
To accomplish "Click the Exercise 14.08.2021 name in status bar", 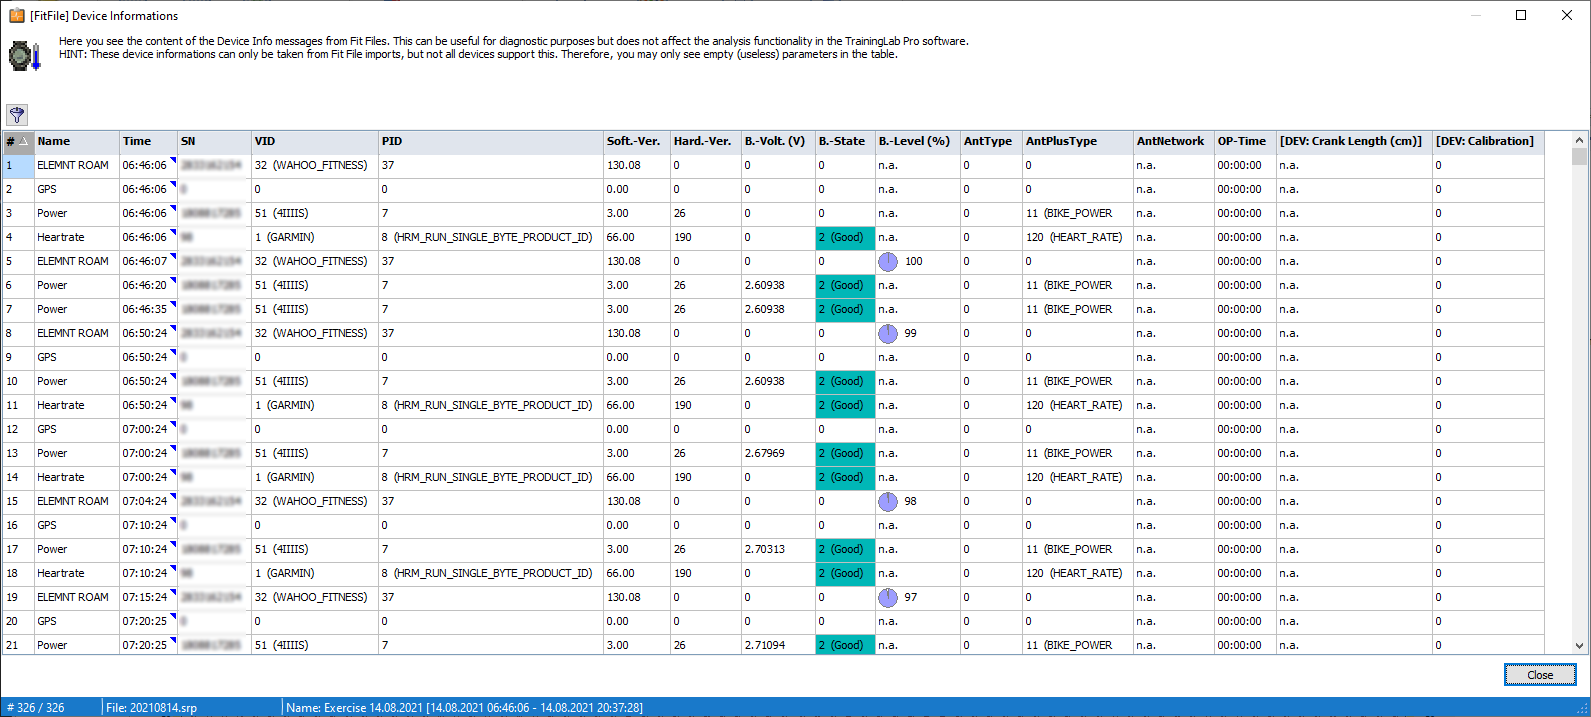I will coord(464,707).
